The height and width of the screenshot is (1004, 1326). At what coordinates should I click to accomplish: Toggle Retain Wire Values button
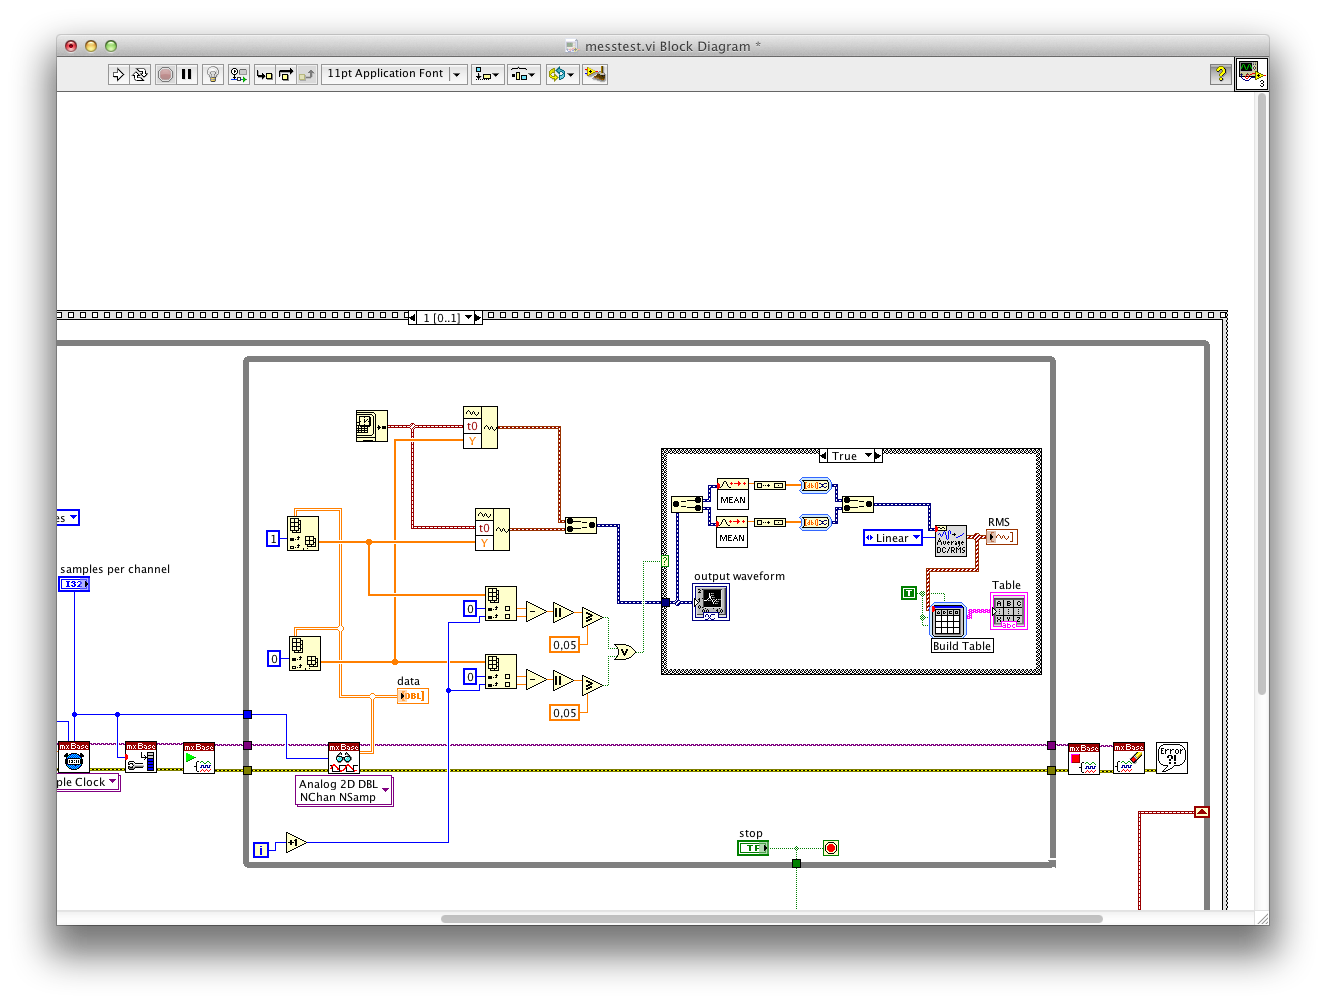click(x=238, y=74)
